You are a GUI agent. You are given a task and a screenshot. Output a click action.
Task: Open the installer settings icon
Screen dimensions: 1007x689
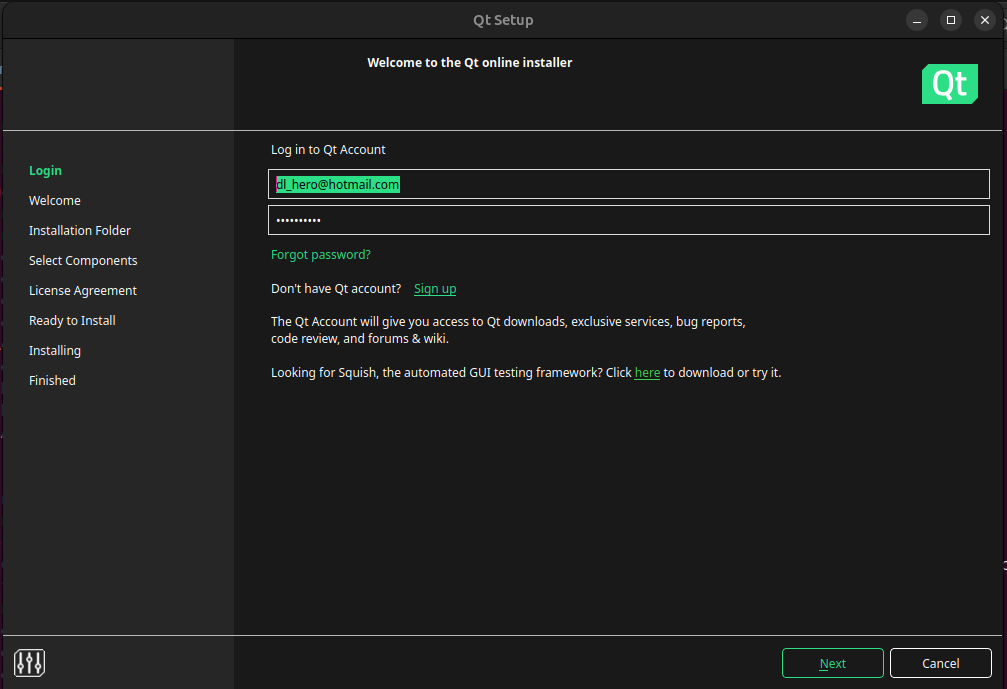(x=30, y=663)
